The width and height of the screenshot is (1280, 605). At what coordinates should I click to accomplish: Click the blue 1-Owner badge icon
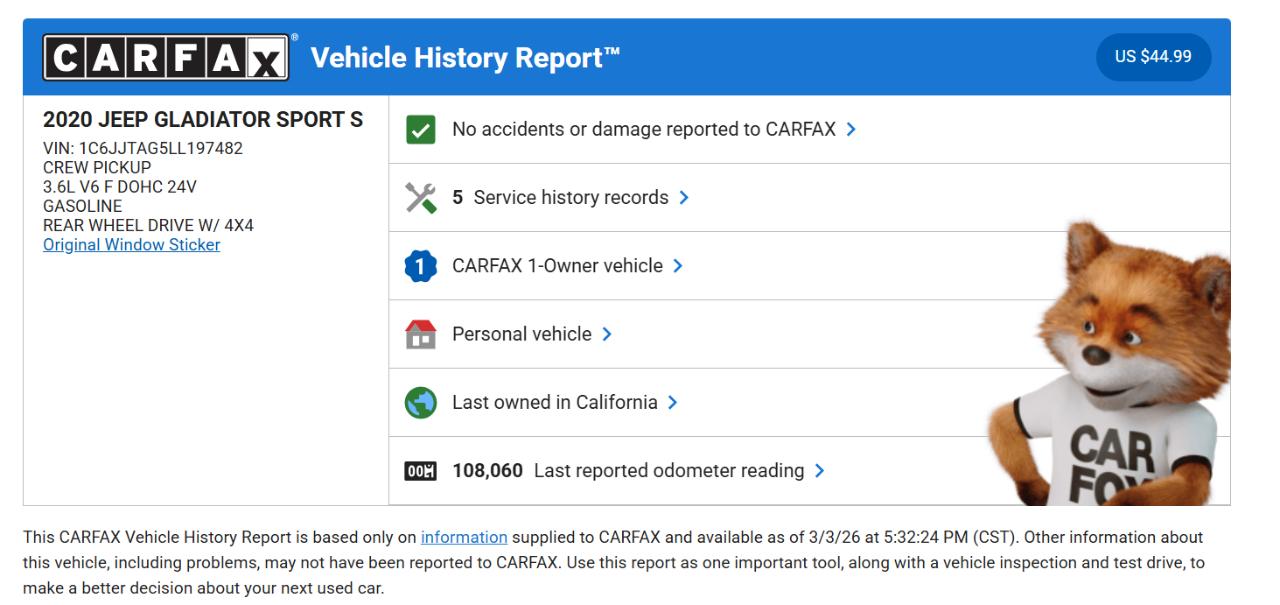421,266
